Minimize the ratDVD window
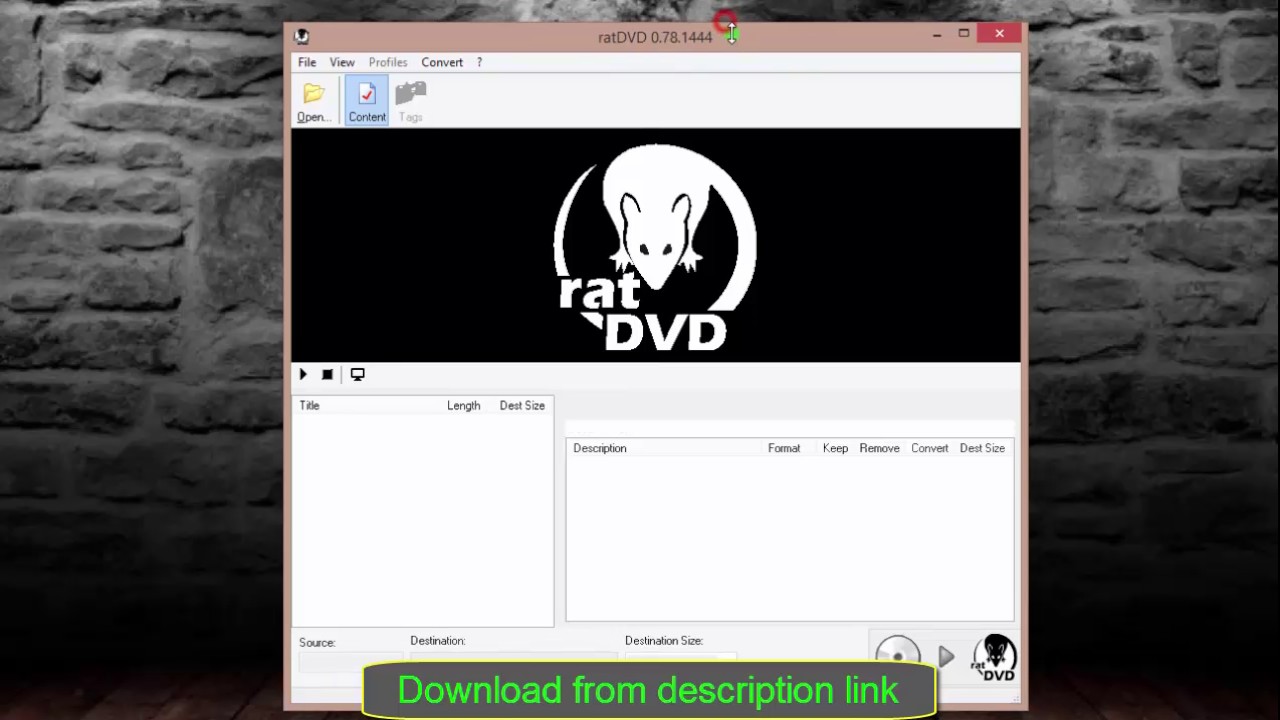 point(937,35)
